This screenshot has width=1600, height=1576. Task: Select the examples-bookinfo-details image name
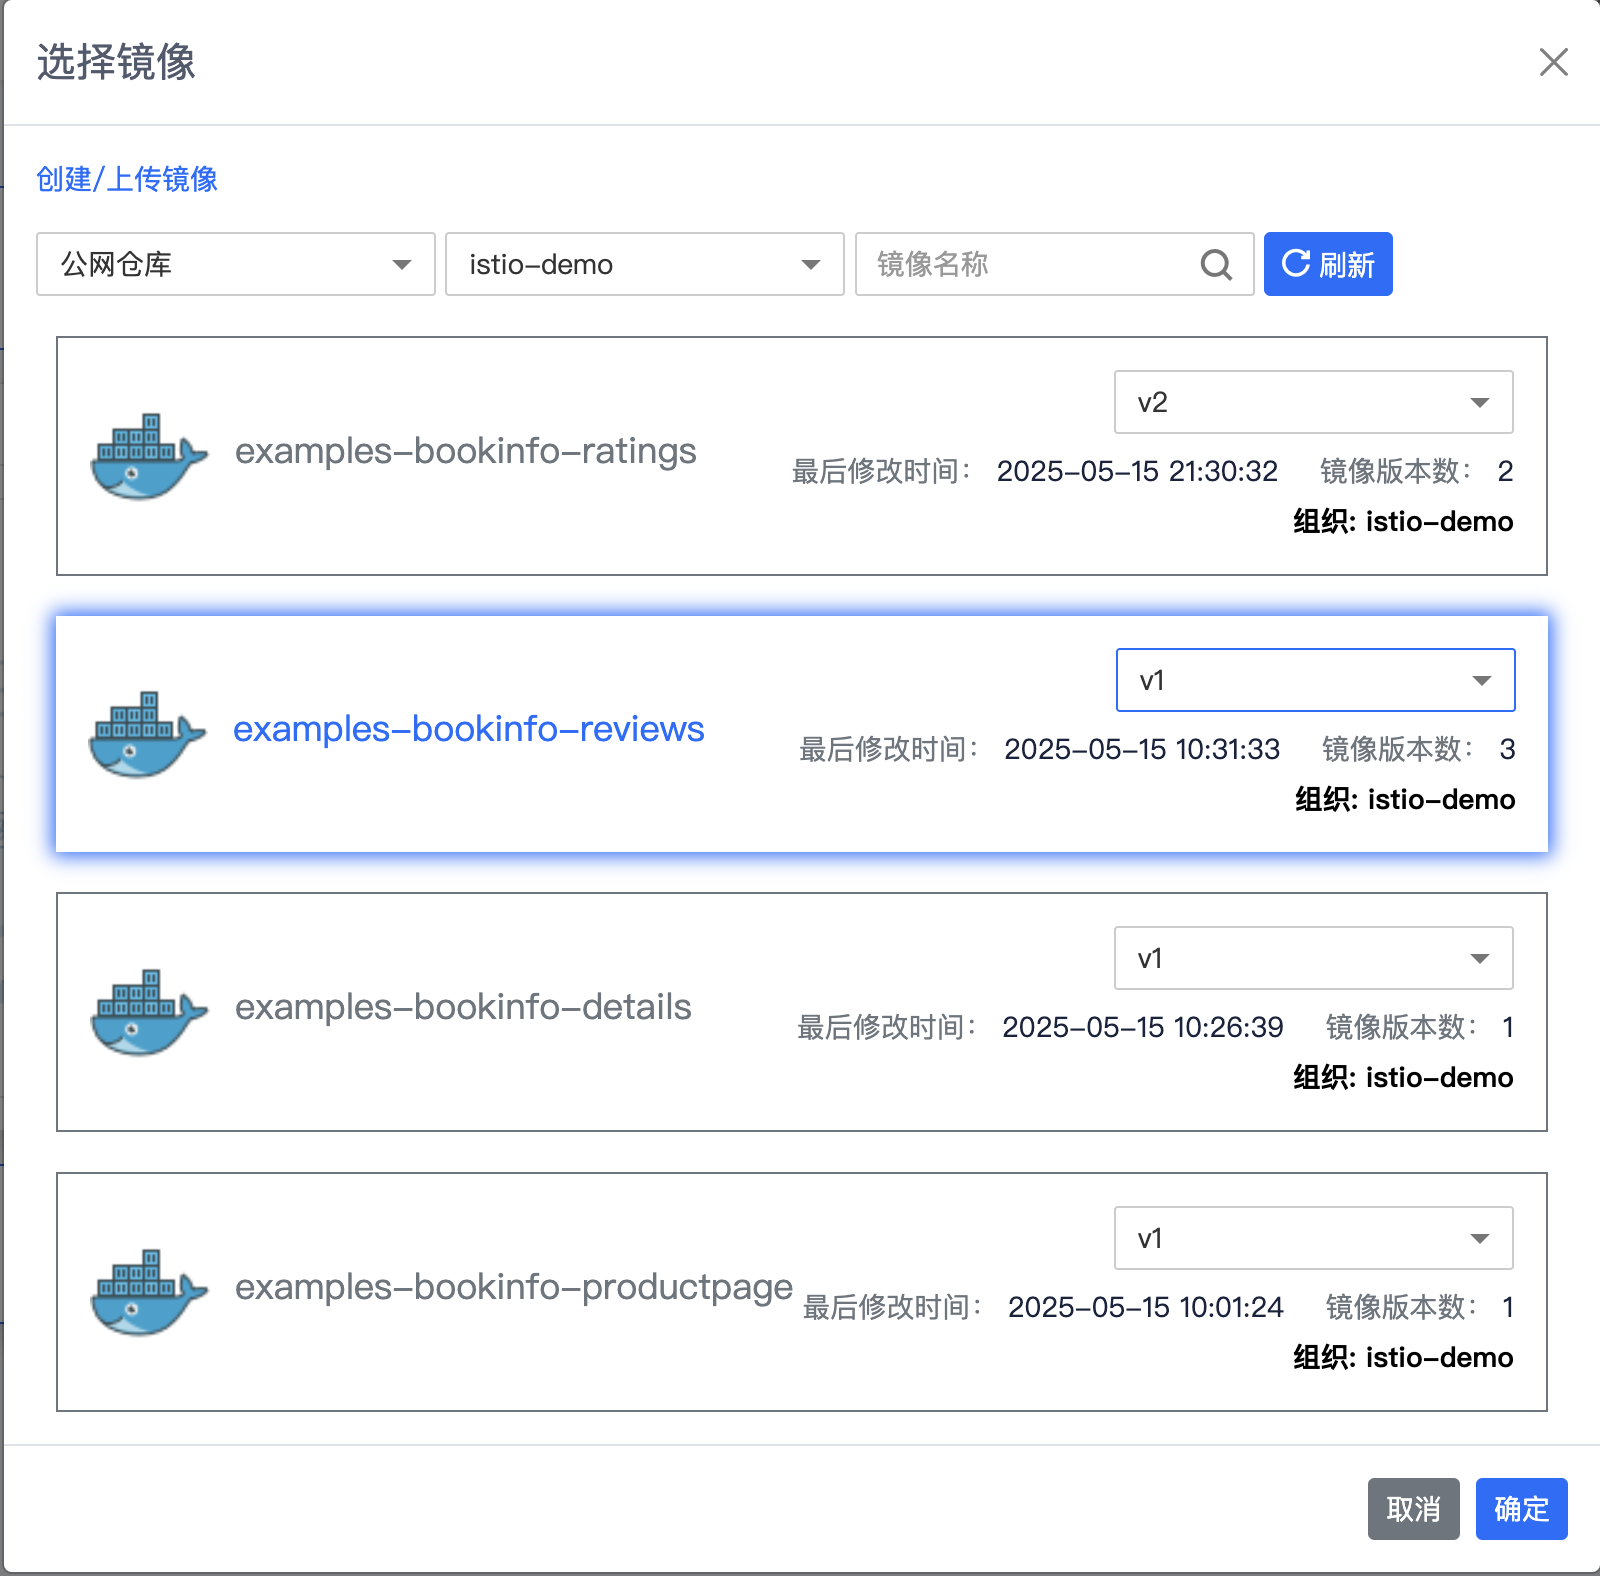pyautogui.click(x=463, y=1007)
